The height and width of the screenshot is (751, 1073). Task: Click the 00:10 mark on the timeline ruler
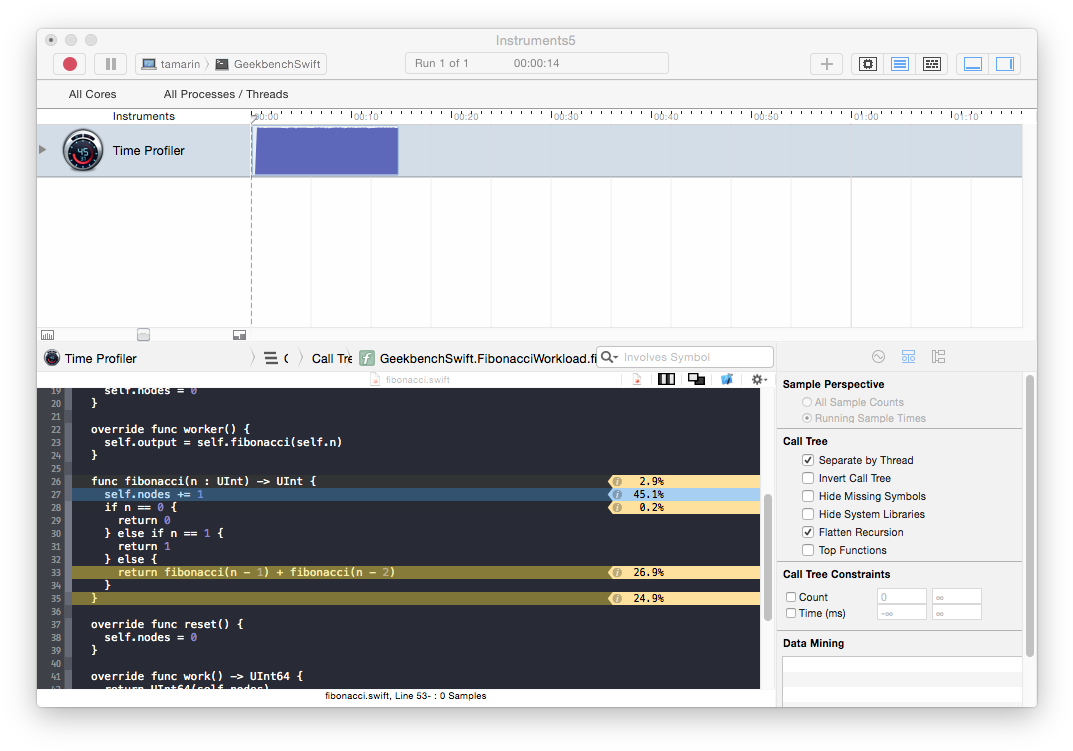(x=366, y=116)
